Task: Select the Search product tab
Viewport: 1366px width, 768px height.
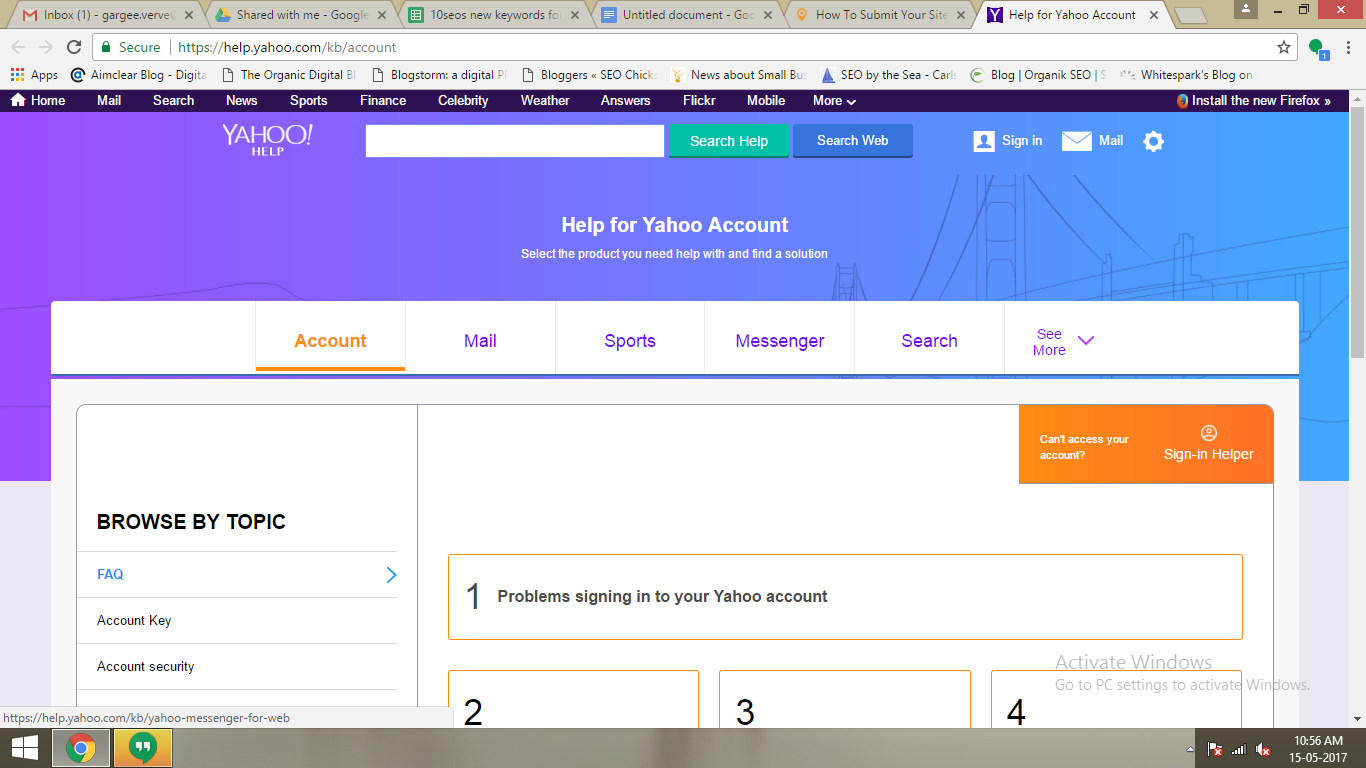Action: [x=929, y=340]
